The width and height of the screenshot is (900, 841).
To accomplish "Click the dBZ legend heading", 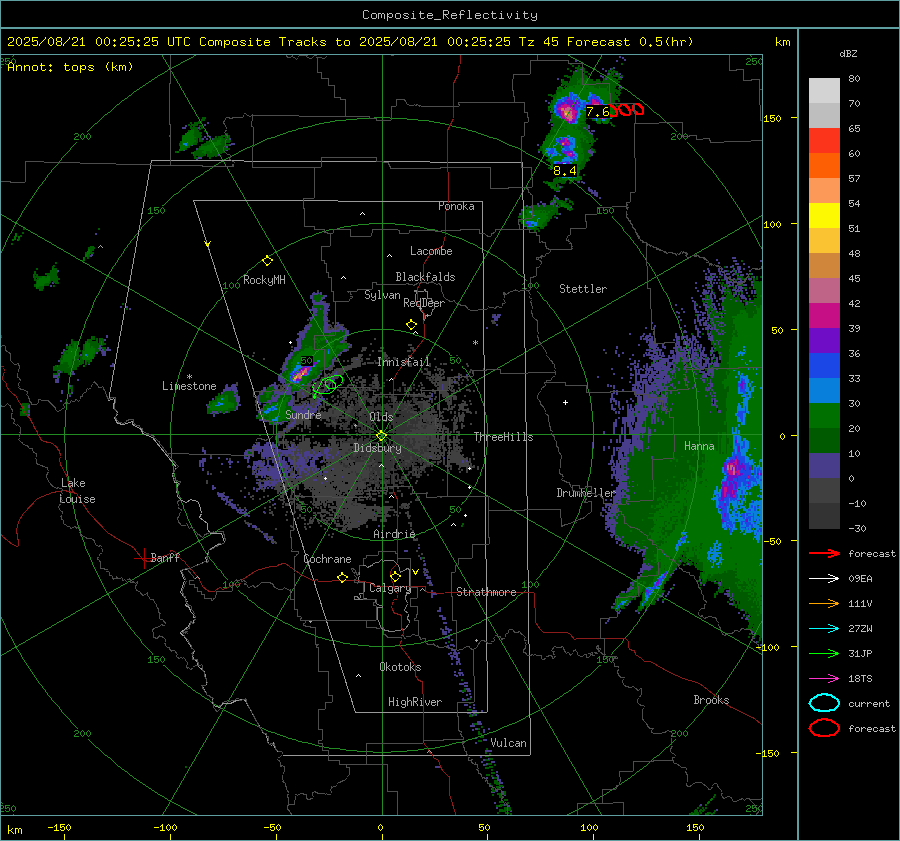I will click(x=848, y=53).
